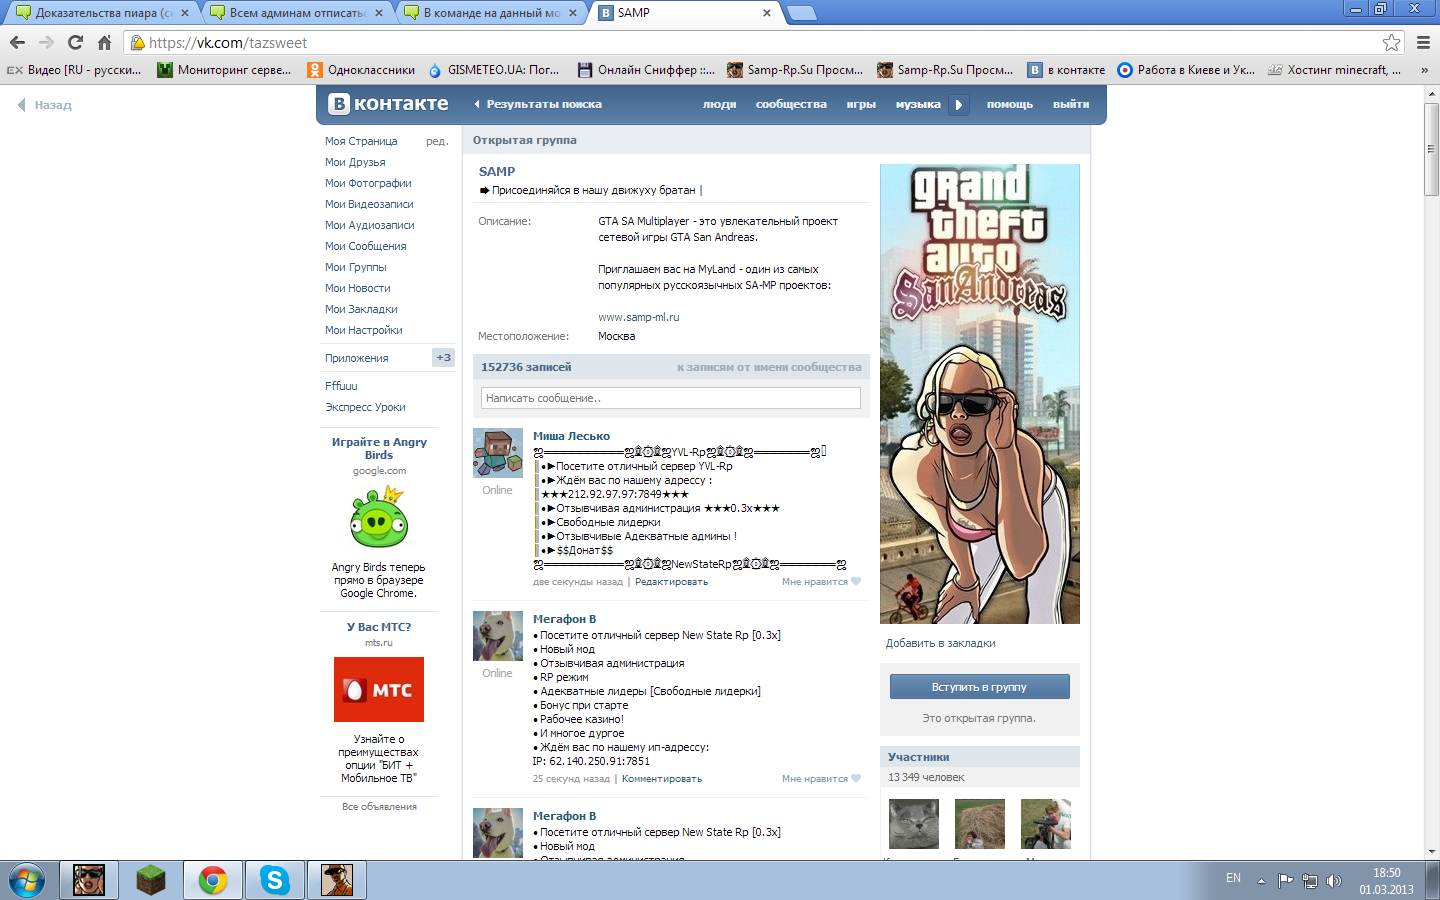Open Миша Лесько avatar thumbnail
Screen dimensions: 1440x900
[498, 454]
